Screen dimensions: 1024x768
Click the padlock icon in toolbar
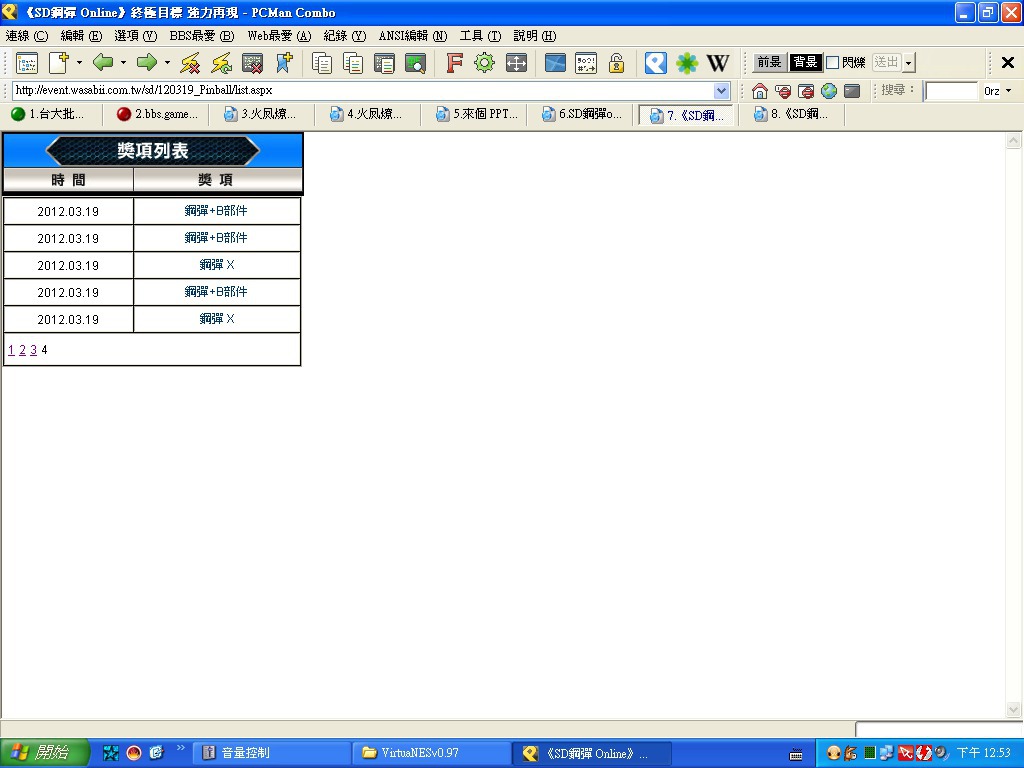pyautogui.click(x=617, y=63)
